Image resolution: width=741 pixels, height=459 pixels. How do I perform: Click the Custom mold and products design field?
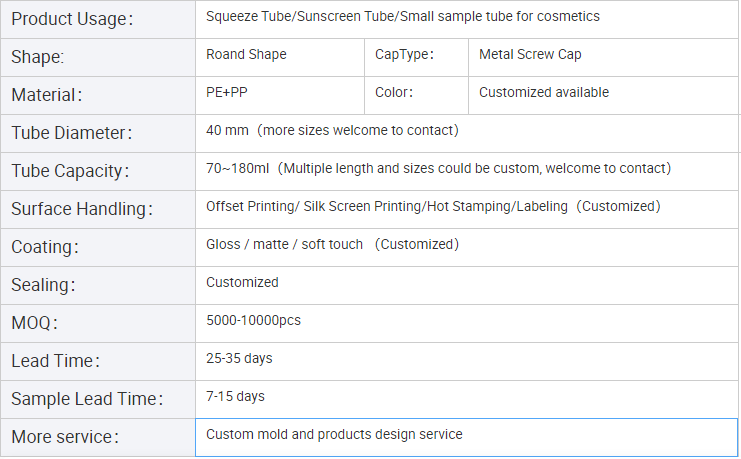334,435
